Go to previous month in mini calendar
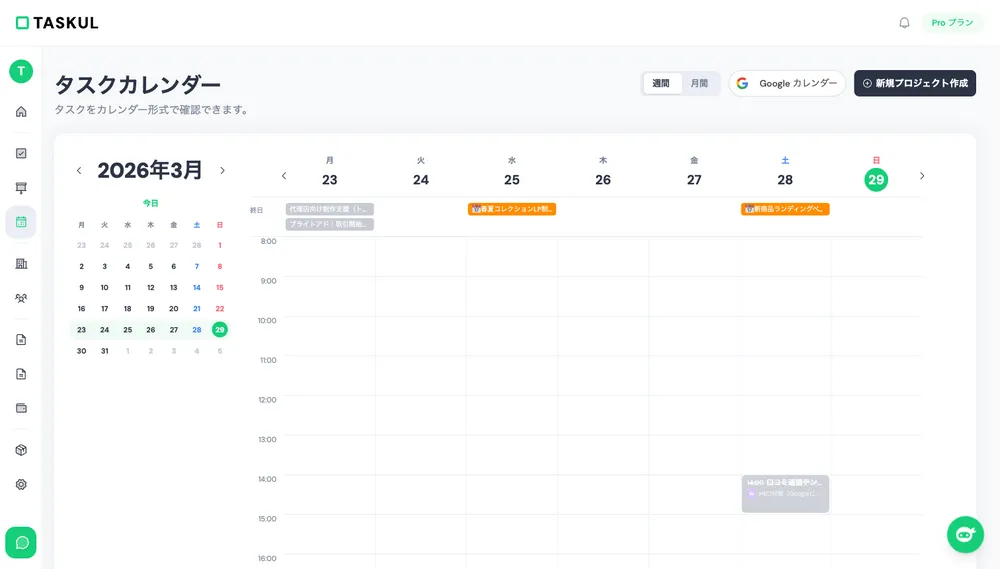The image size is (1000, 569). pyautogui.click(x=79, y=171)
